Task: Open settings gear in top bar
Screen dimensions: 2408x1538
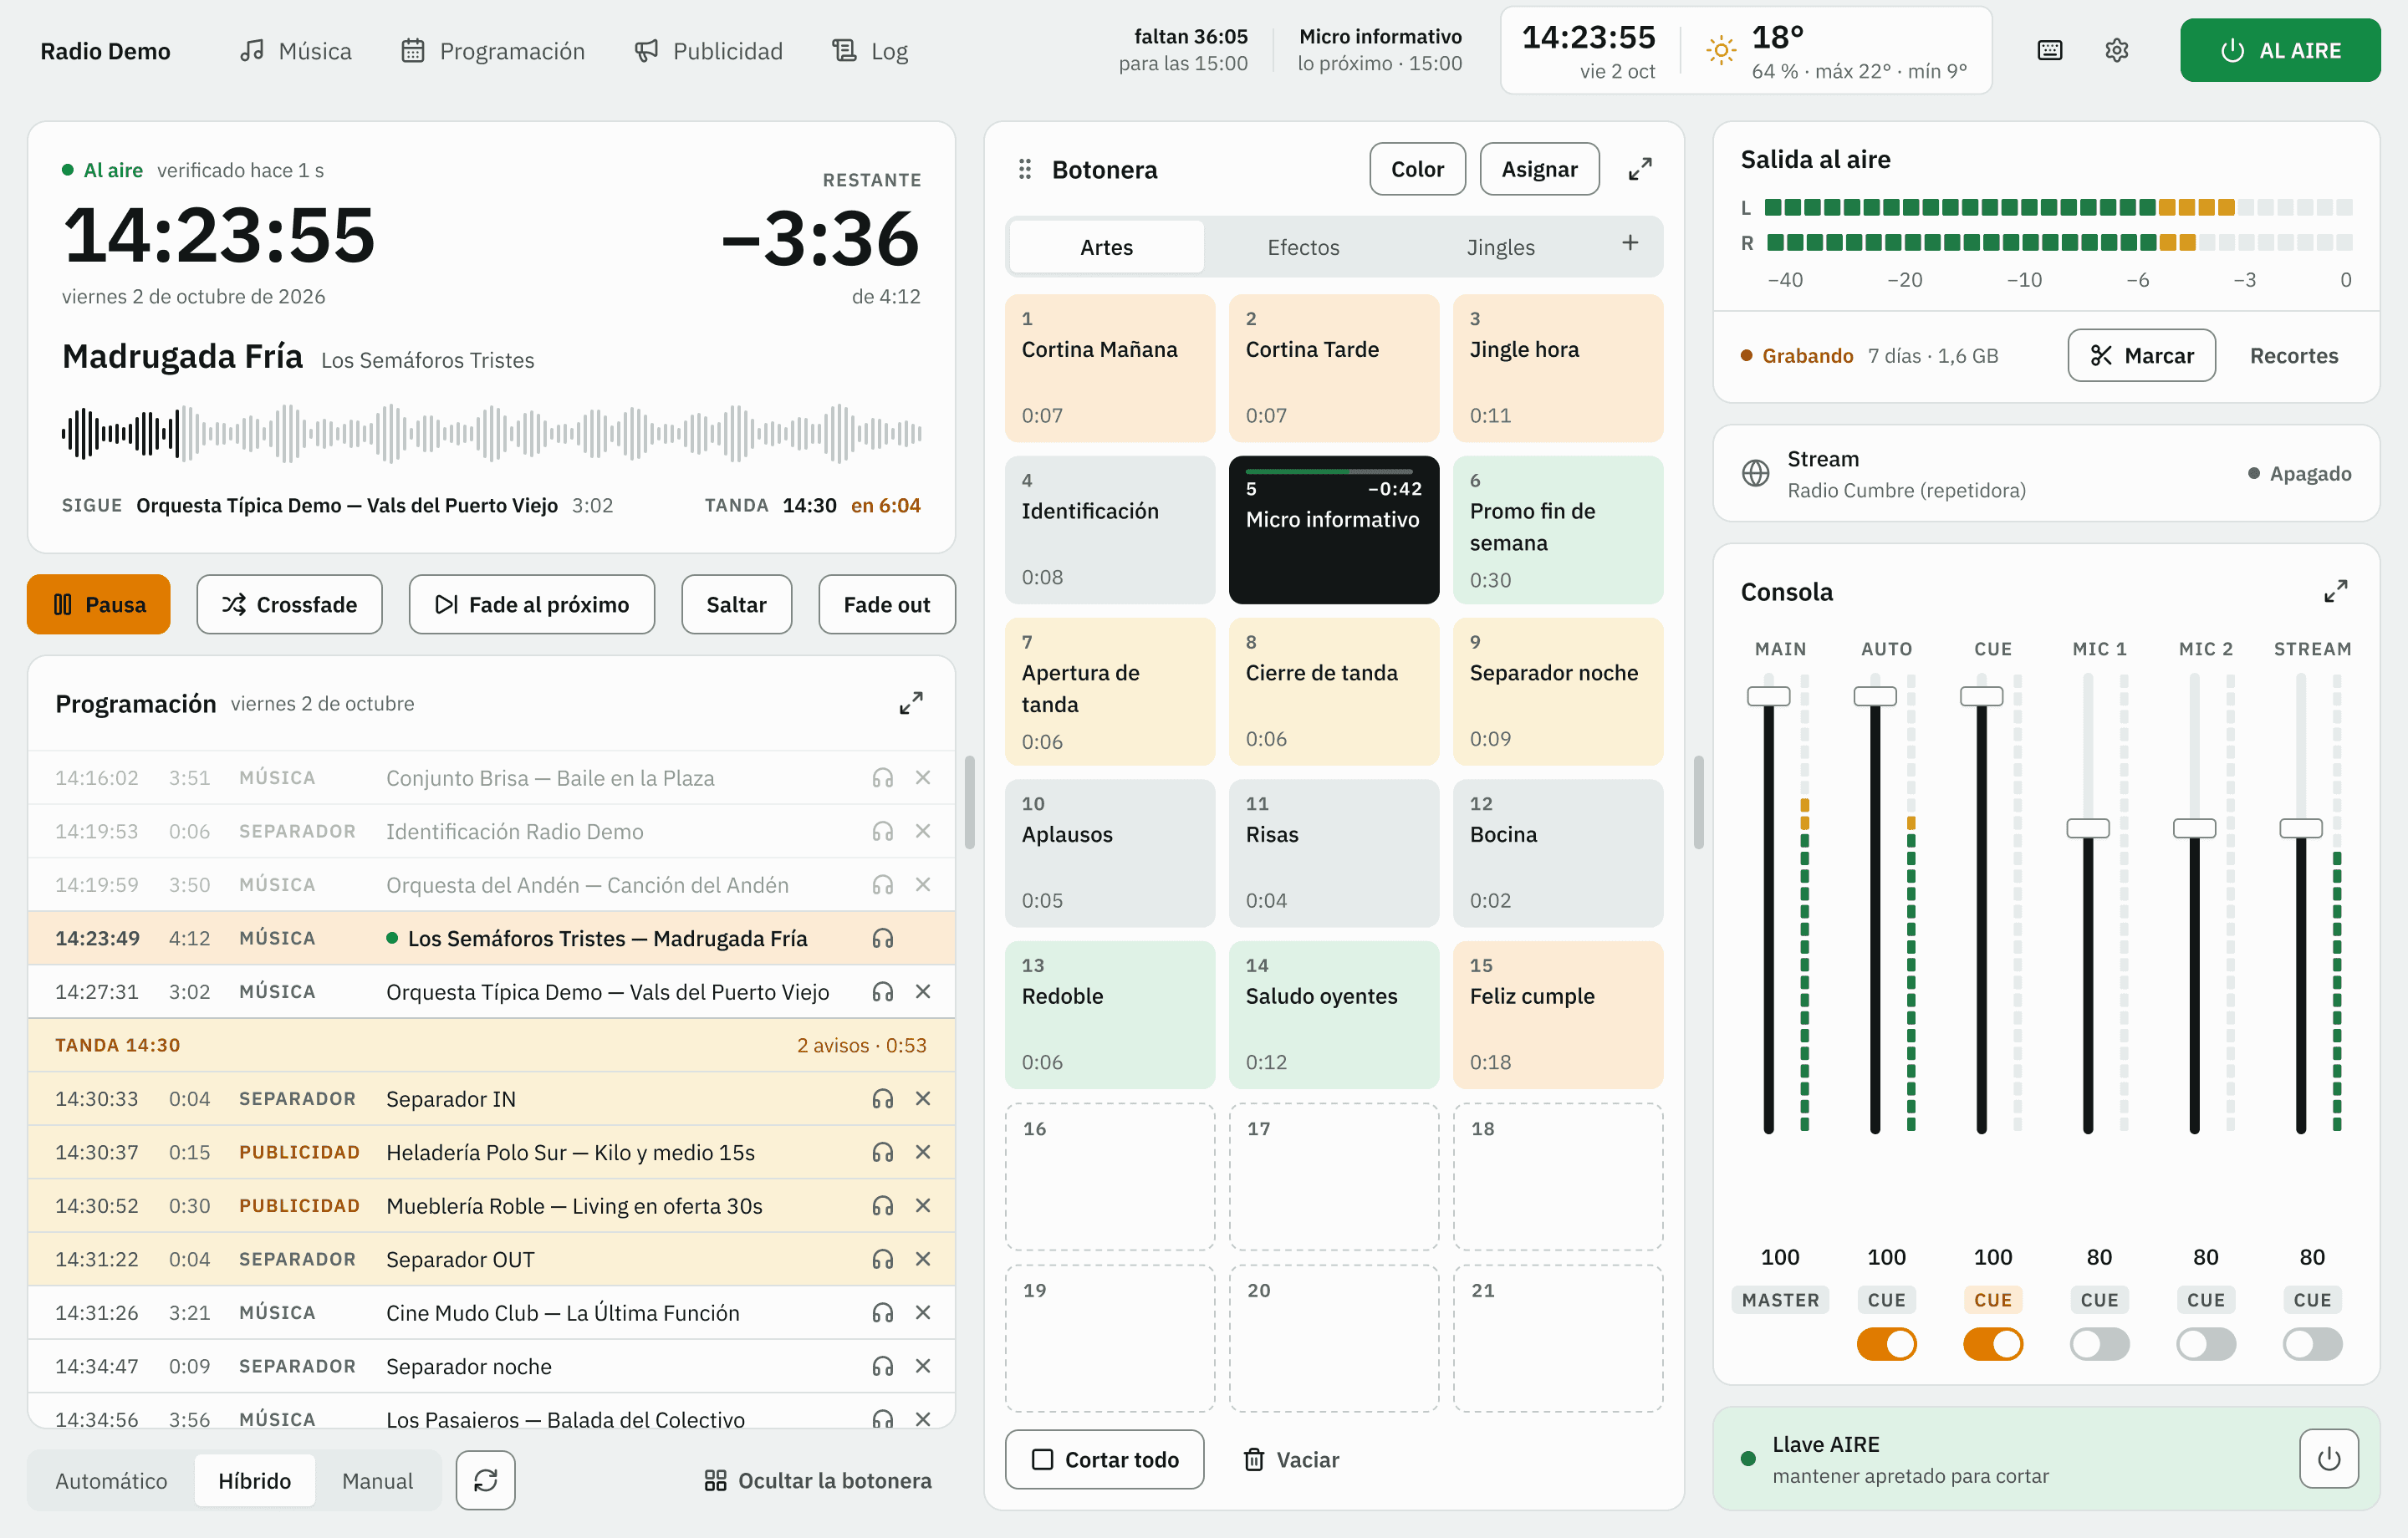Action: [x=2116, y=51]
